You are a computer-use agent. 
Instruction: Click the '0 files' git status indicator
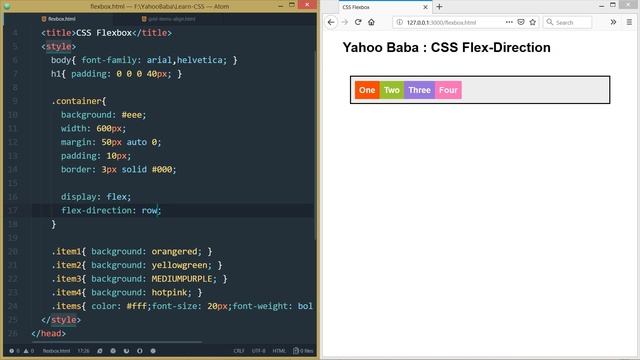pos(303,351)
